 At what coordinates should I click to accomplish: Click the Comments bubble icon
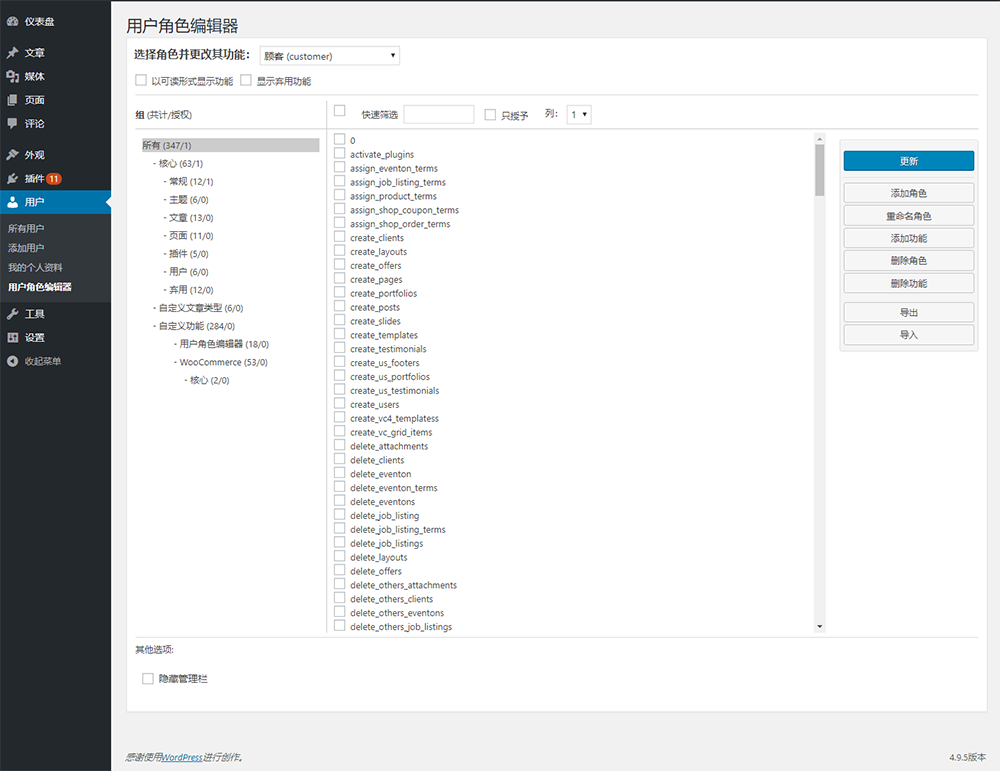pyautogui.click(x=12, y=124)
